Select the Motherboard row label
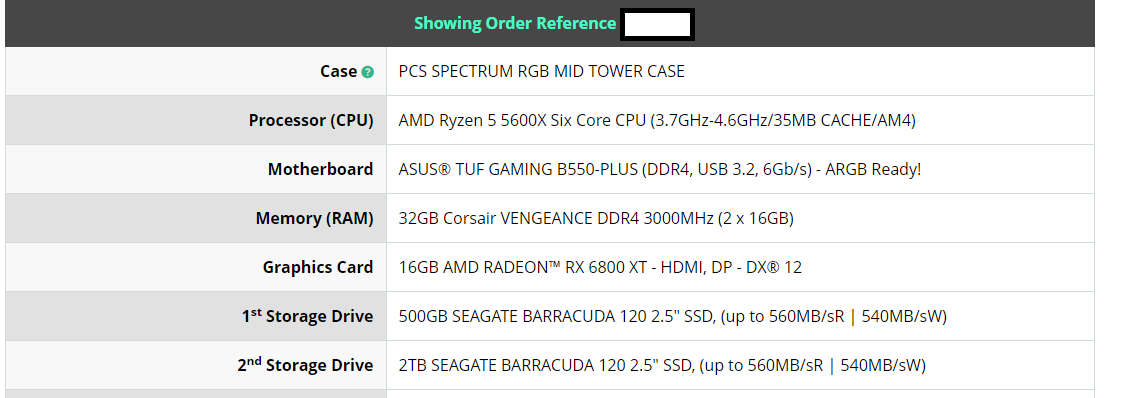 [x=320, y=169]
